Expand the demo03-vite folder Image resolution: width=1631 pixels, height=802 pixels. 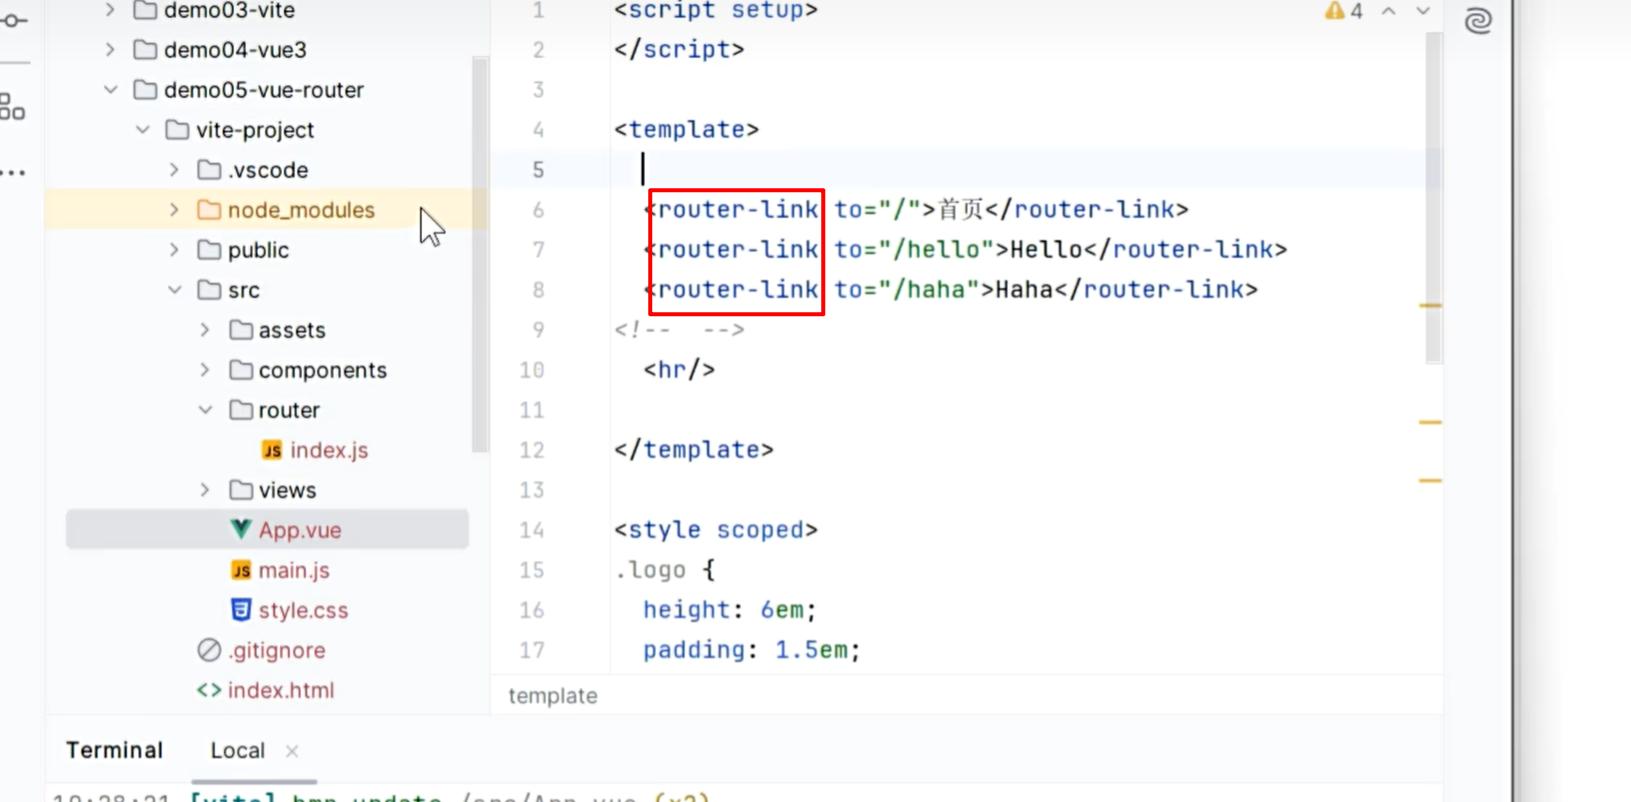110,10
